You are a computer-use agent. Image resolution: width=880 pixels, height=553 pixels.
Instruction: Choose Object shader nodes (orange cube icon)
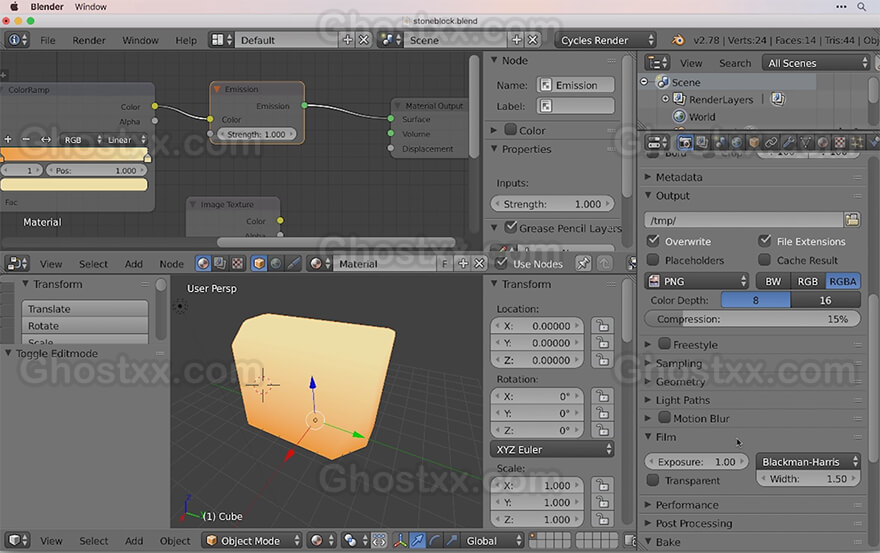pyautogui.click(x=259, y=263)
